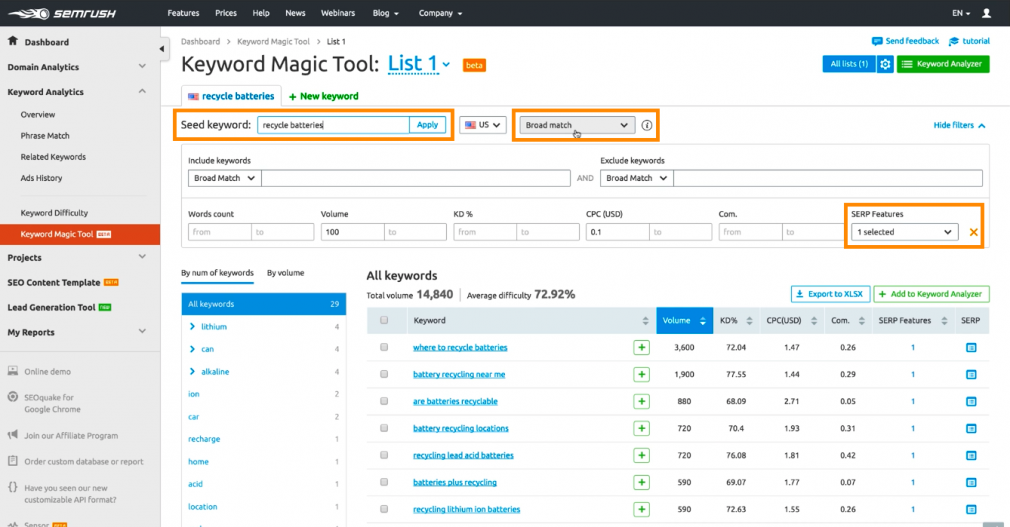Open Exclude keywords Broad Match dropdown

pos(636,178)
